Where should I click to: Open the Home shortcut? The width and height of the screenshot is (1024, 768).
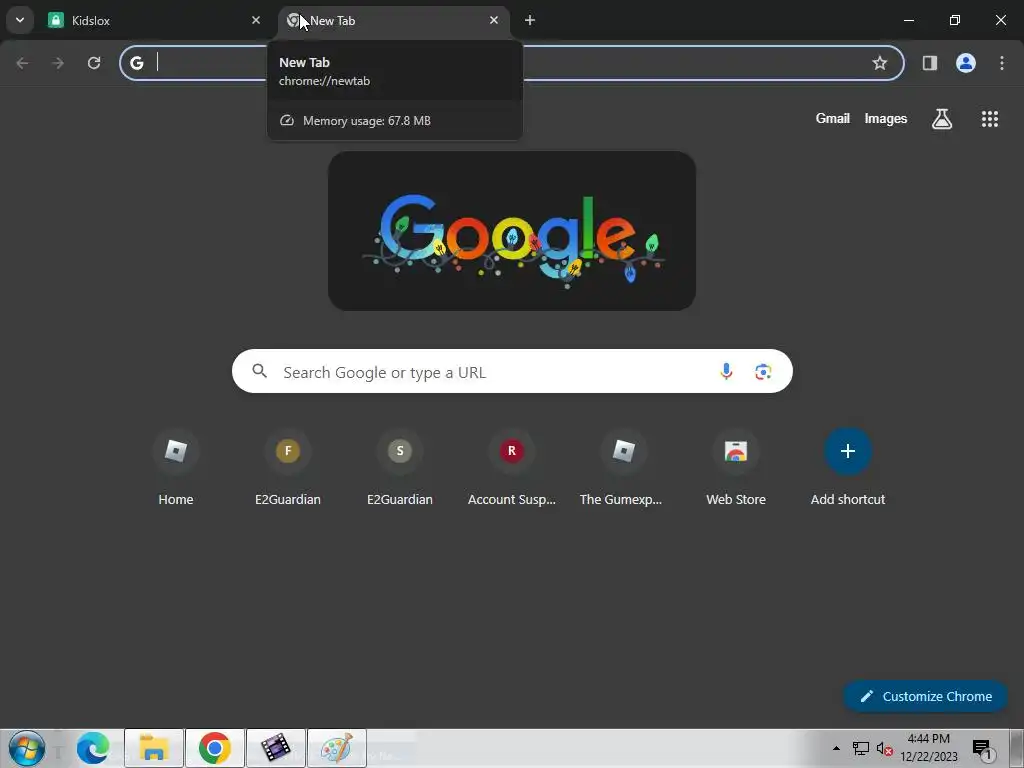(x=176, y=468)
